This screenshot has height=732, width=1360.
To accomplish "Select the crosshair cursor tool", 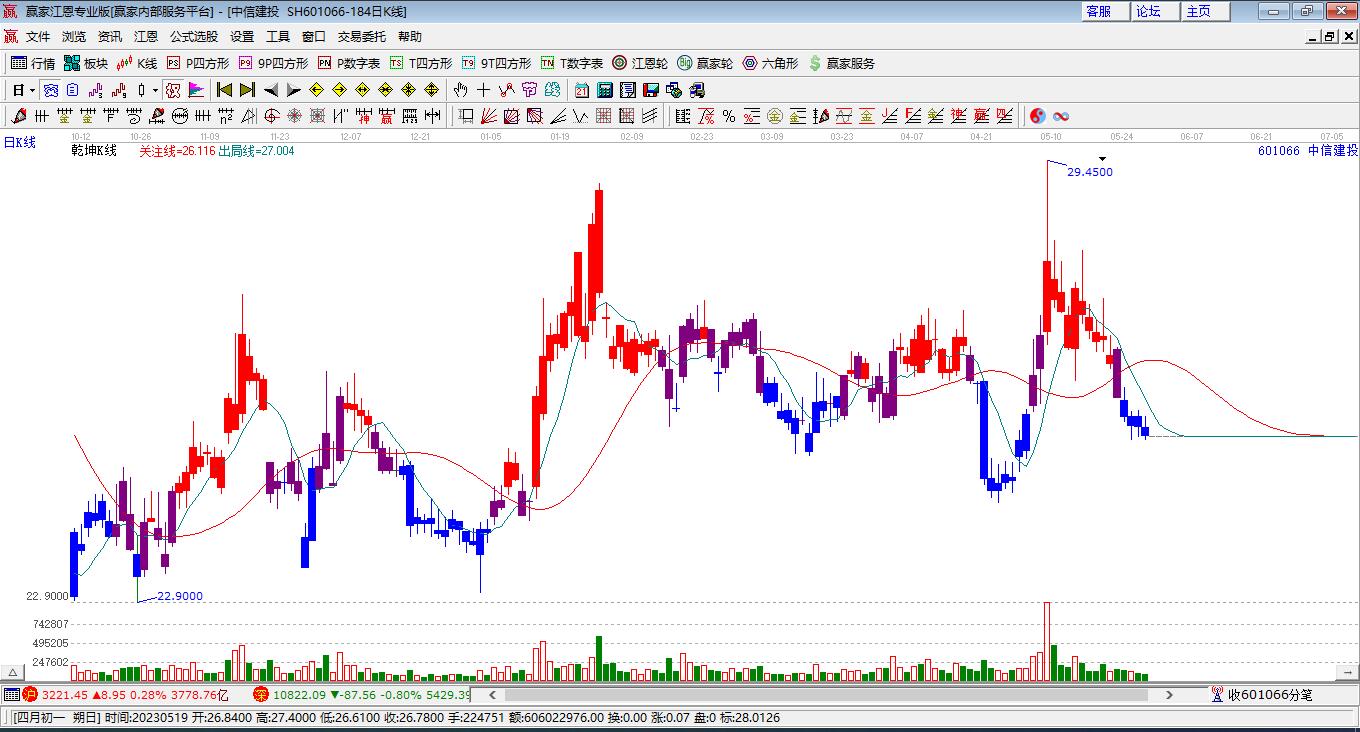I will pos(483,90).
